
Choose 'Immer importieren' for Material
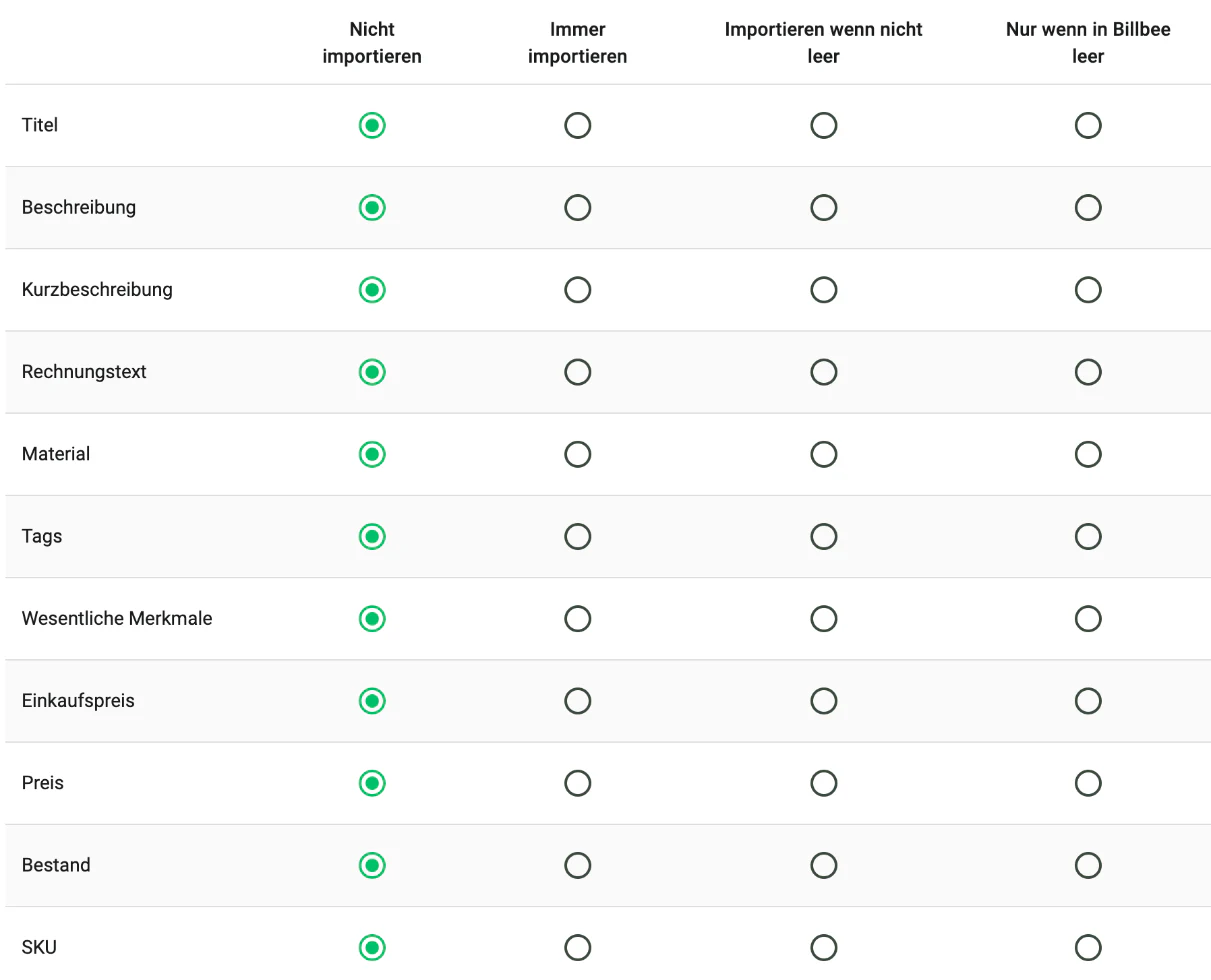click(x=578, y=454)
